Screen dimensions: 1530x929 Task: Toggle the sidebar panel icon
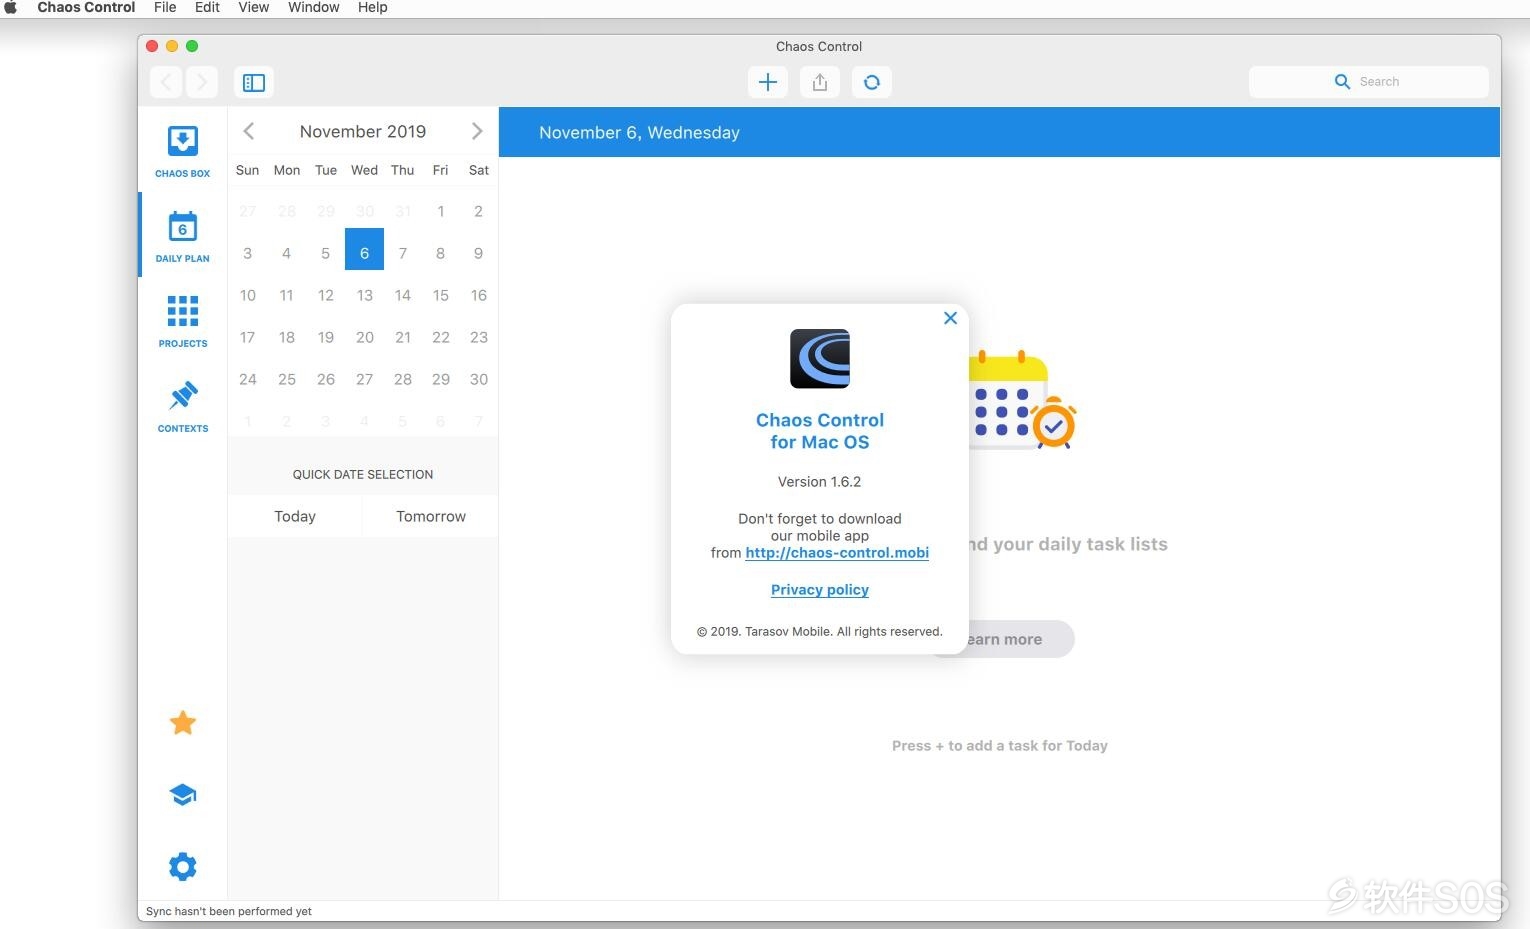point(254,82)
